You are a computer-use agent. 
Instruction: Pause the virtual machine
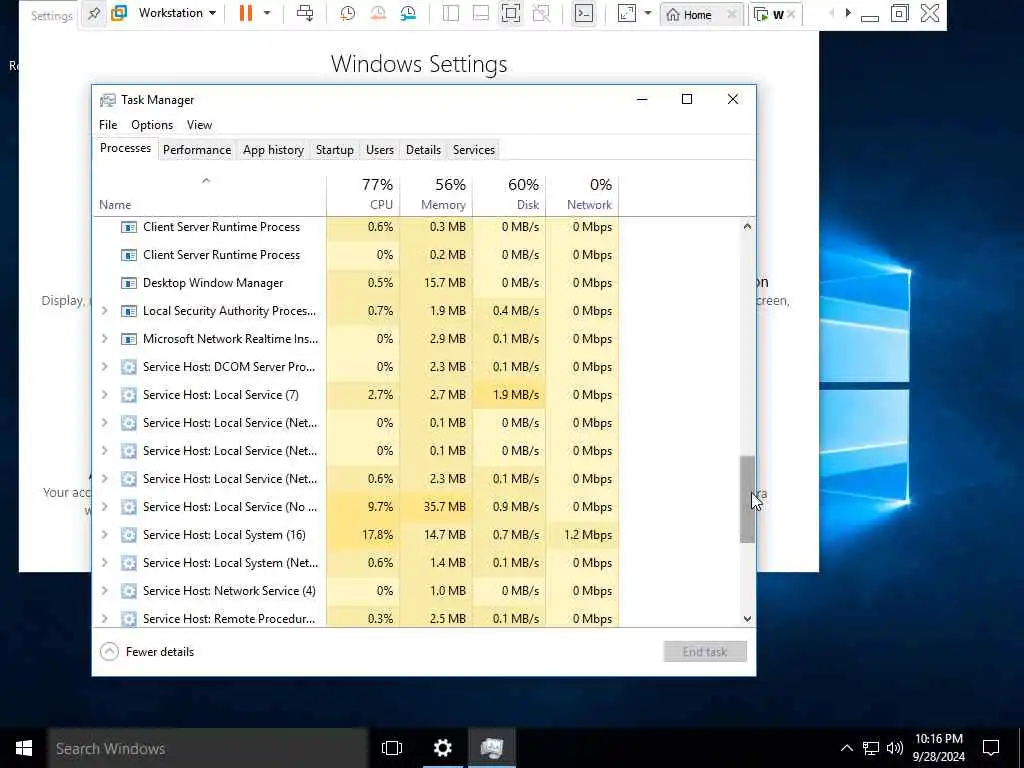246,13
